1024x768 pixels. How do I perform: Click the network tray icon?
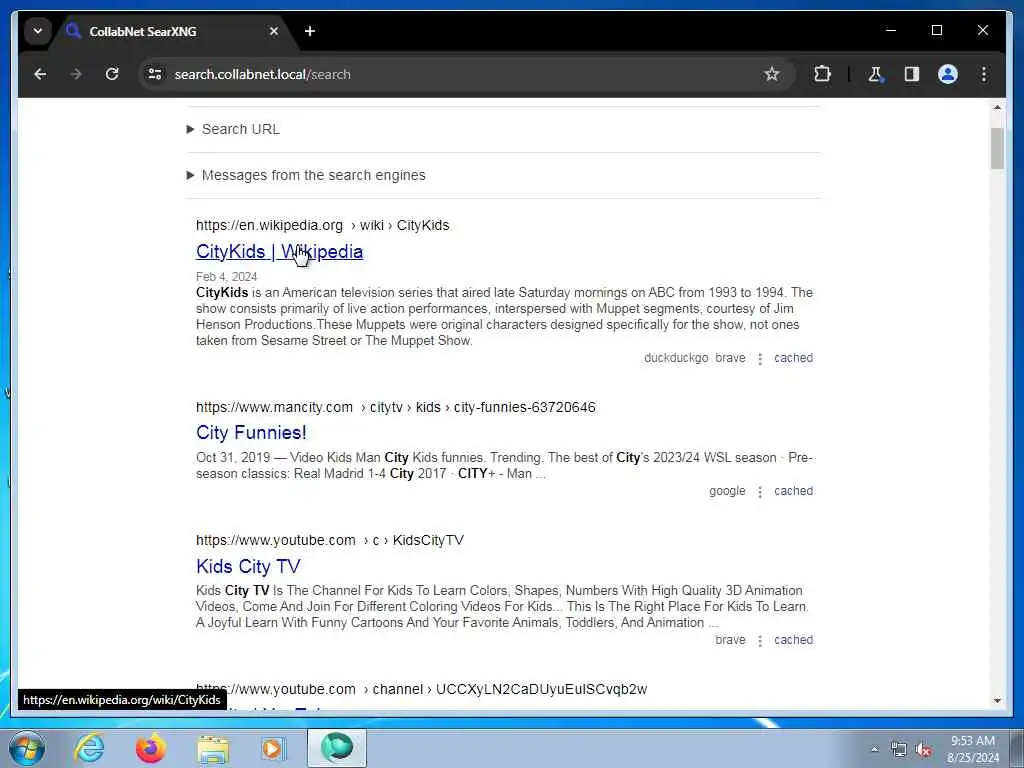pyautogui.click(x=899, y=750)
